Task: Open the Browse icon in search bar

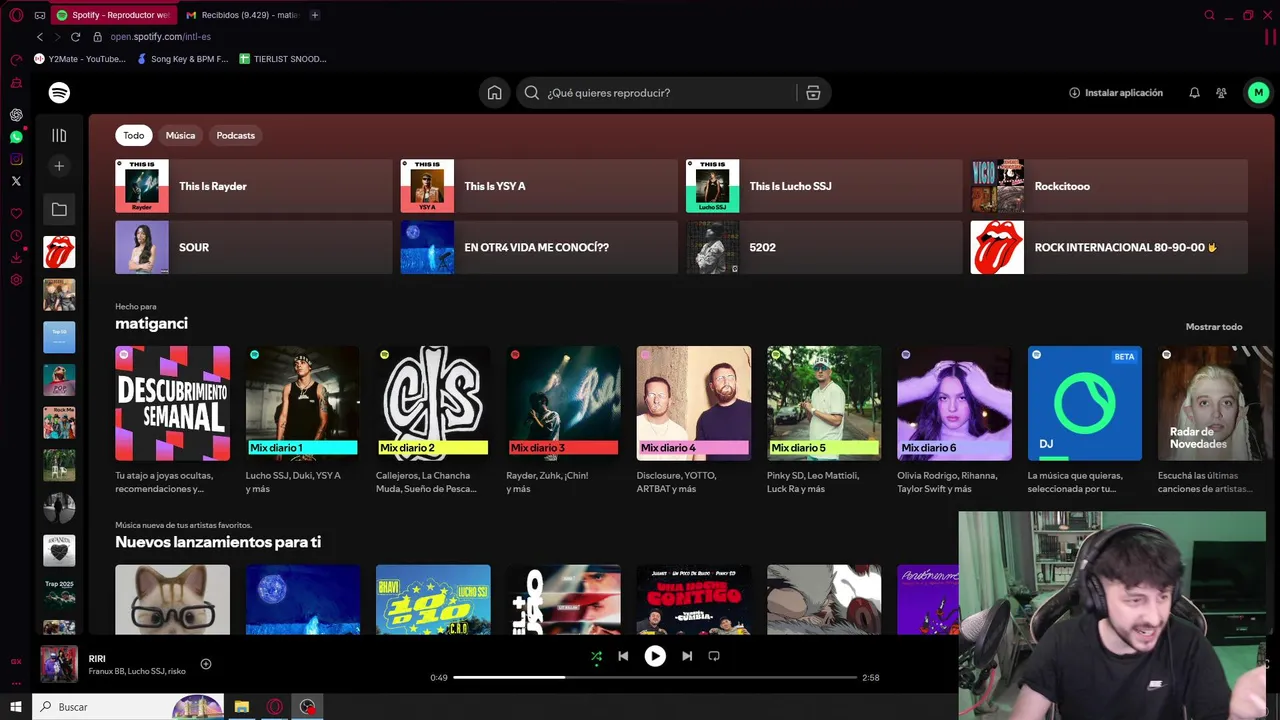Action: (x=813, y=93)
